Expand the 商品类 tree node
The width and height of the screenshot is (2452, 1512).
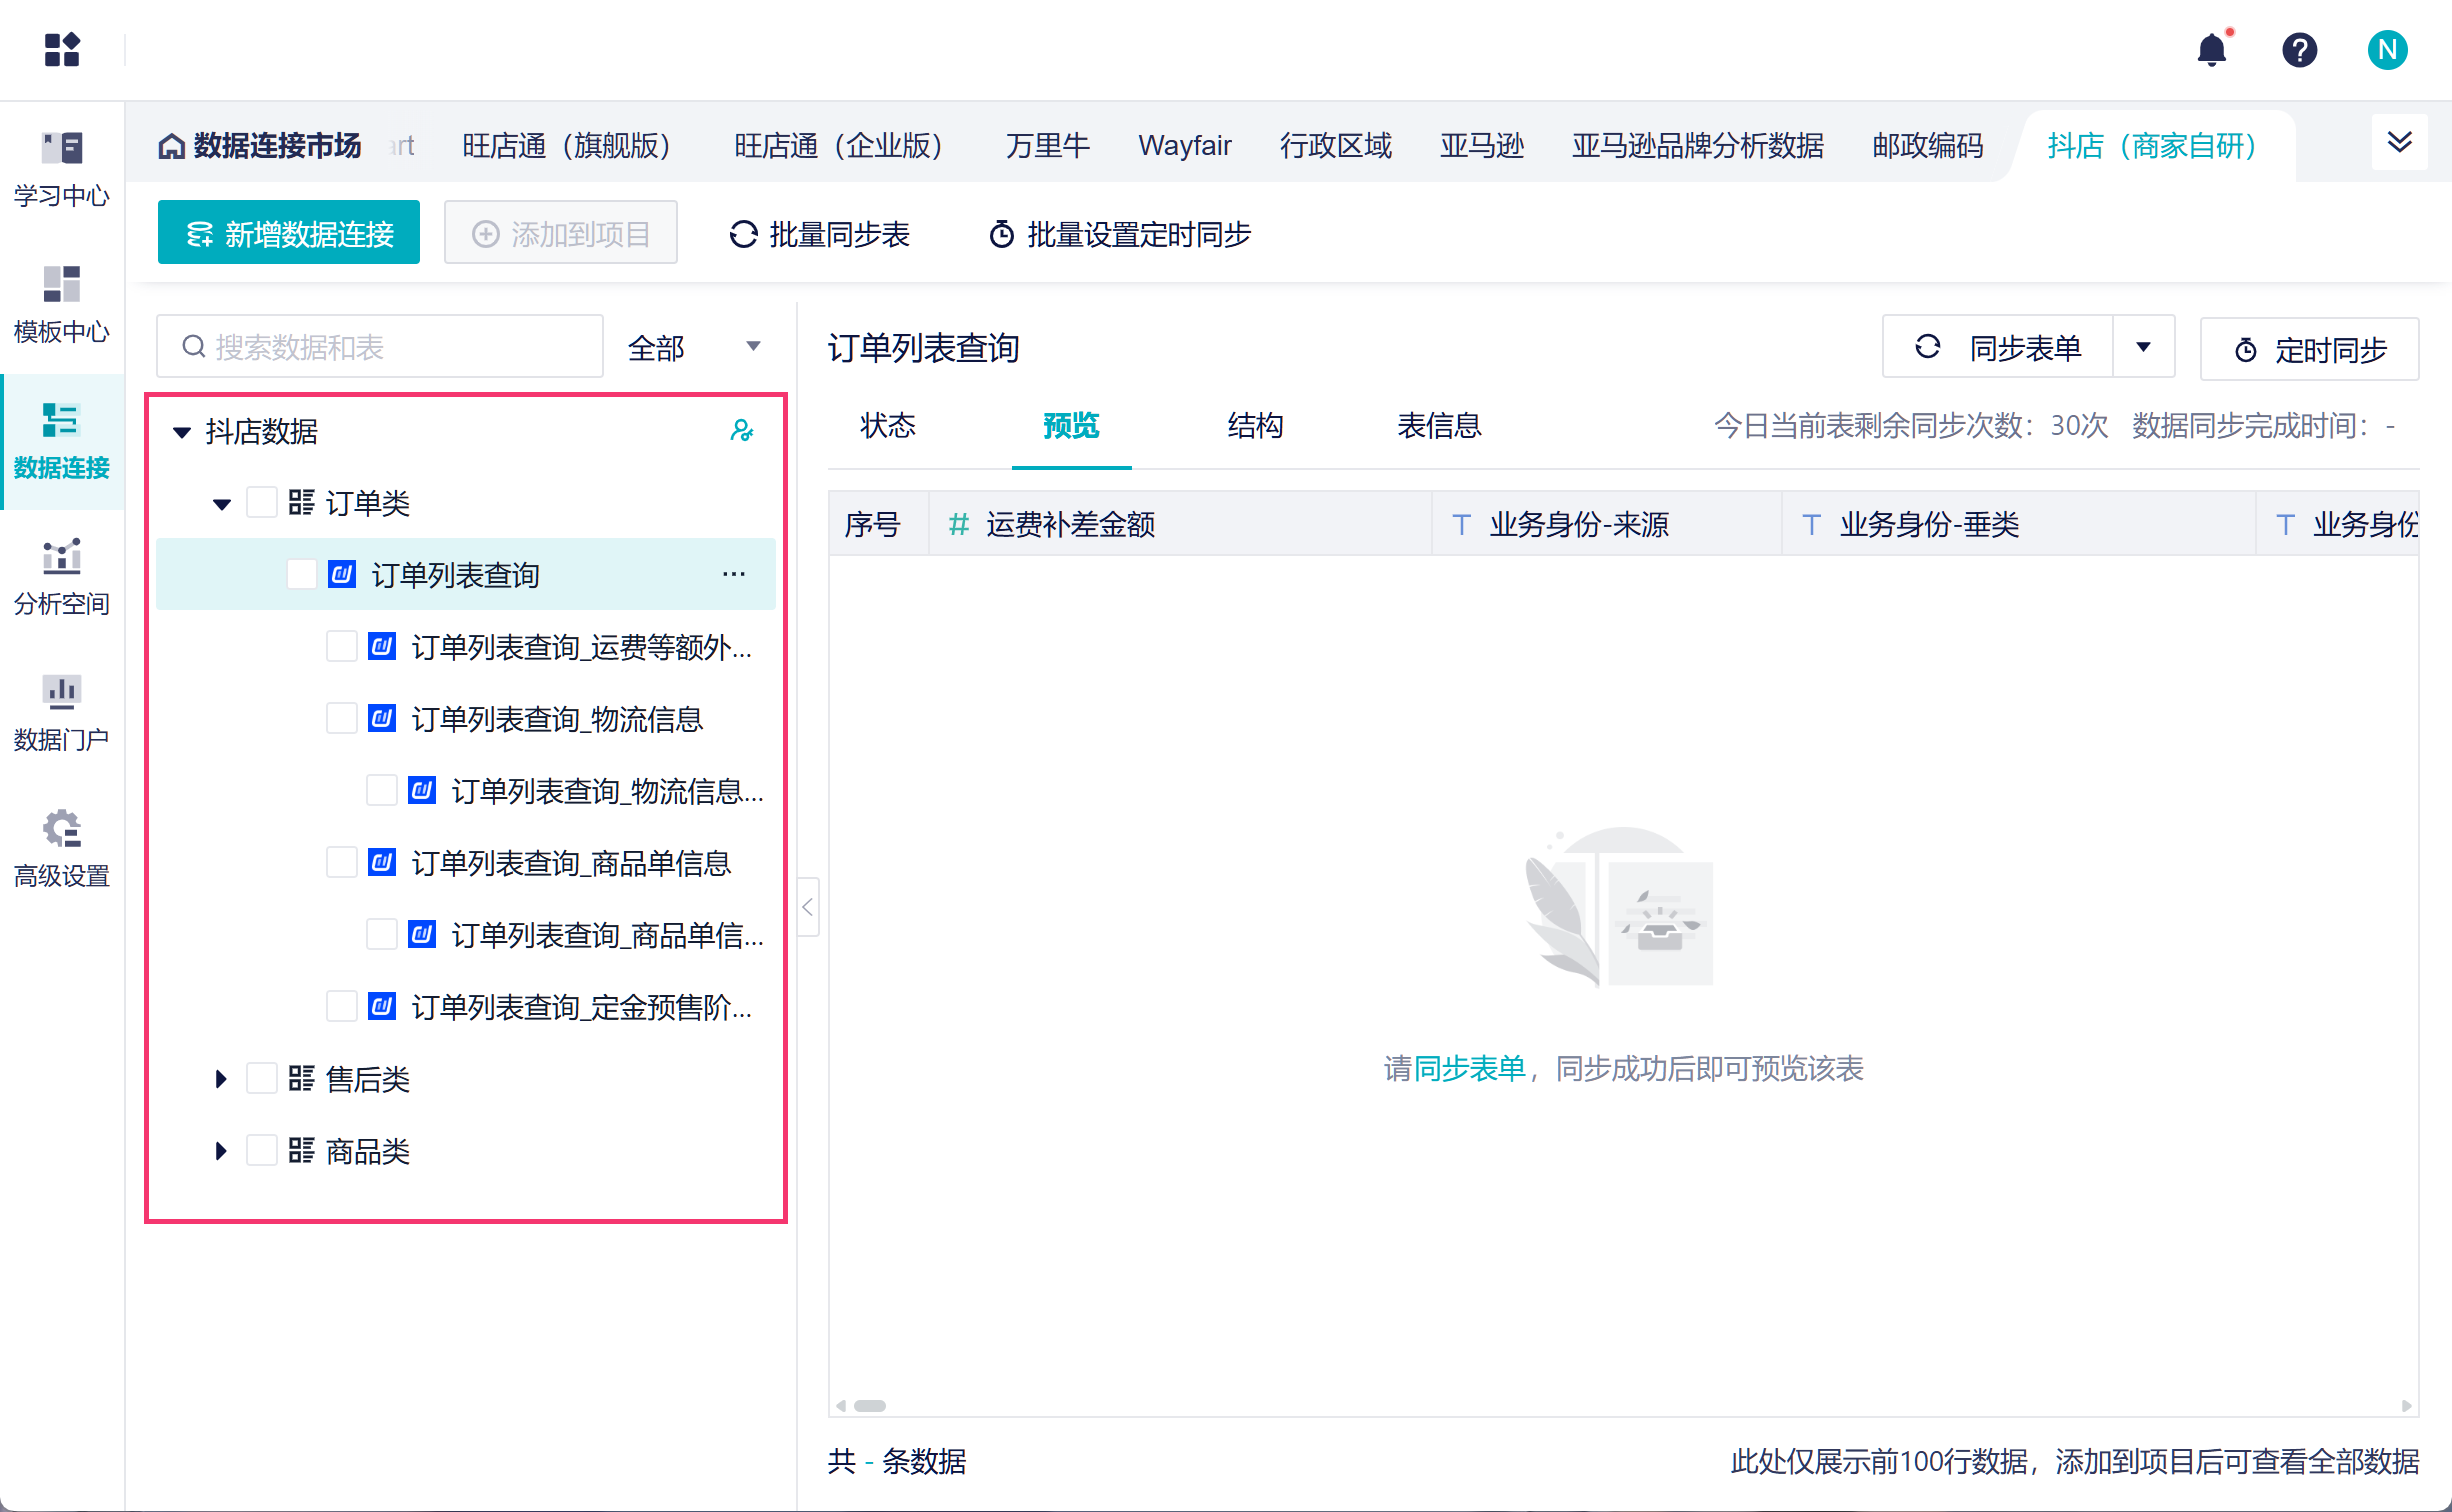[222, 1150]
